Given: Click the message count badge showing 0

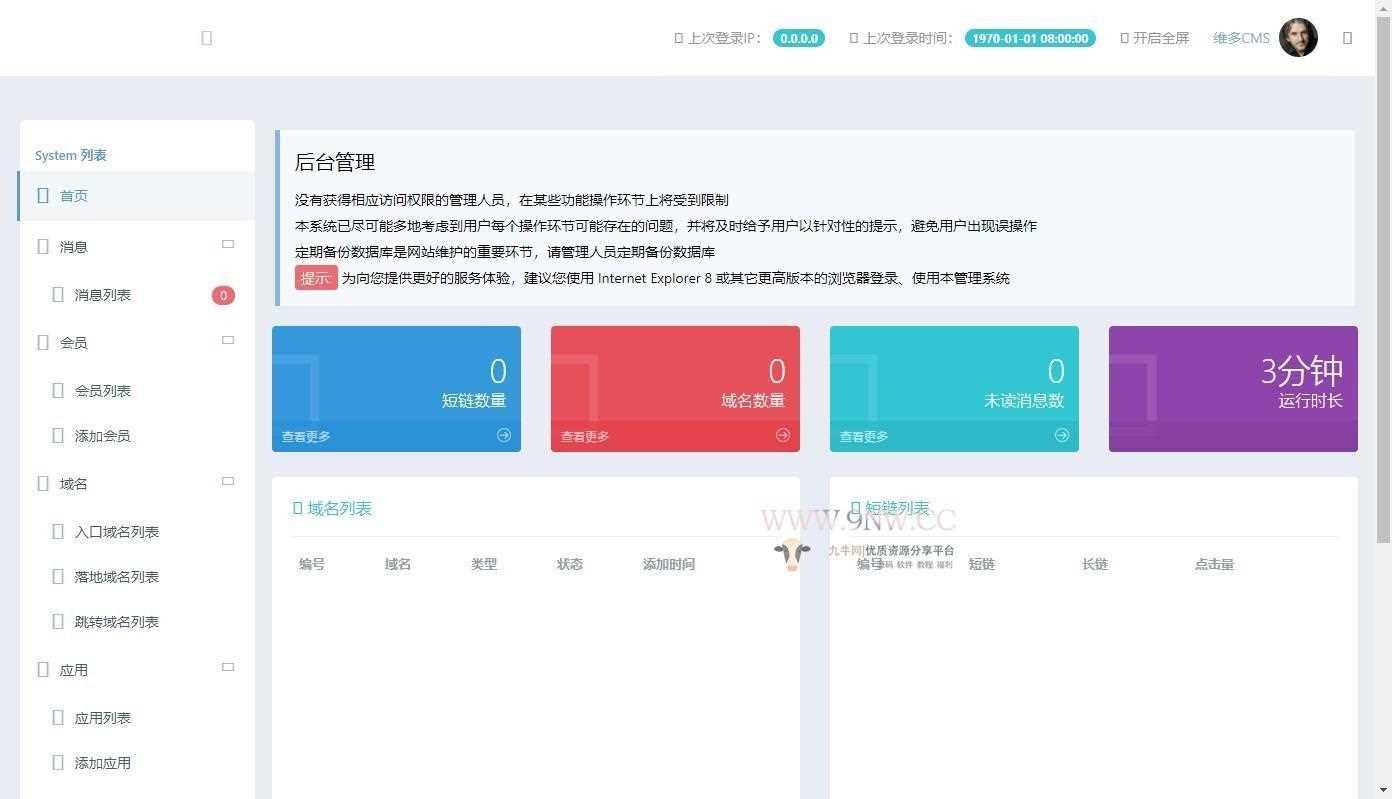Looking at the screenshot, I should pyautogui.click(x=223, y=295).
